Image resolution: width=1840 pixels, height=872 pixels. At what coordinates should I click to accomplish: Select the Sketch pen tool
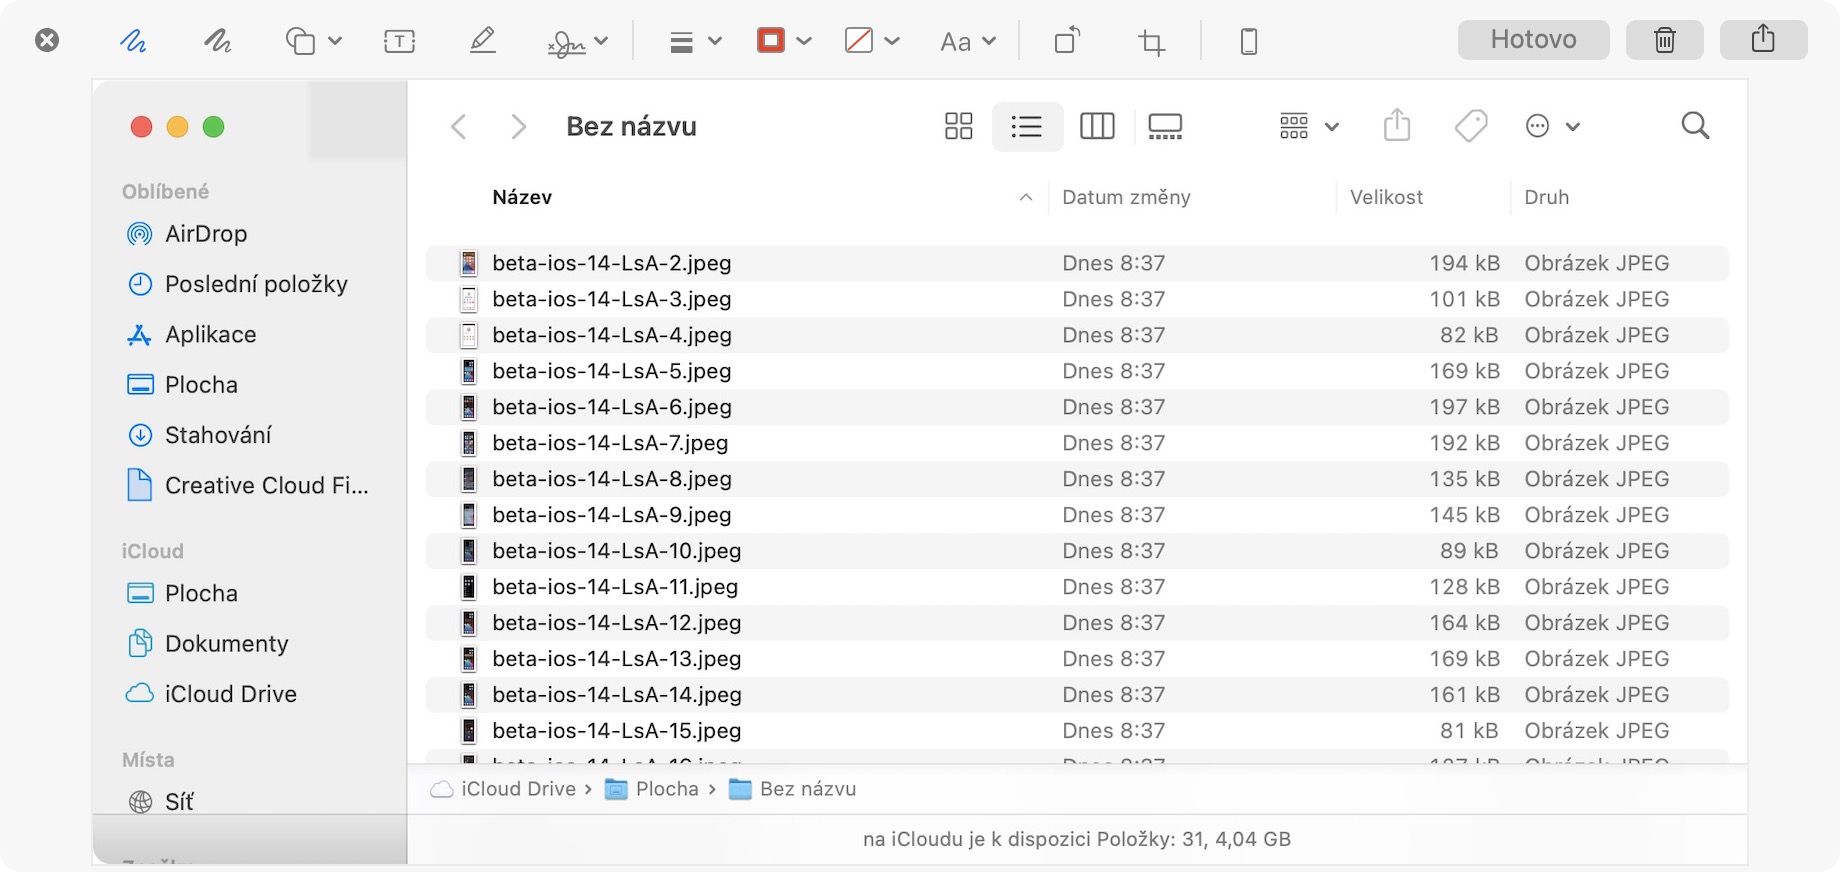(x=133, y=41)
